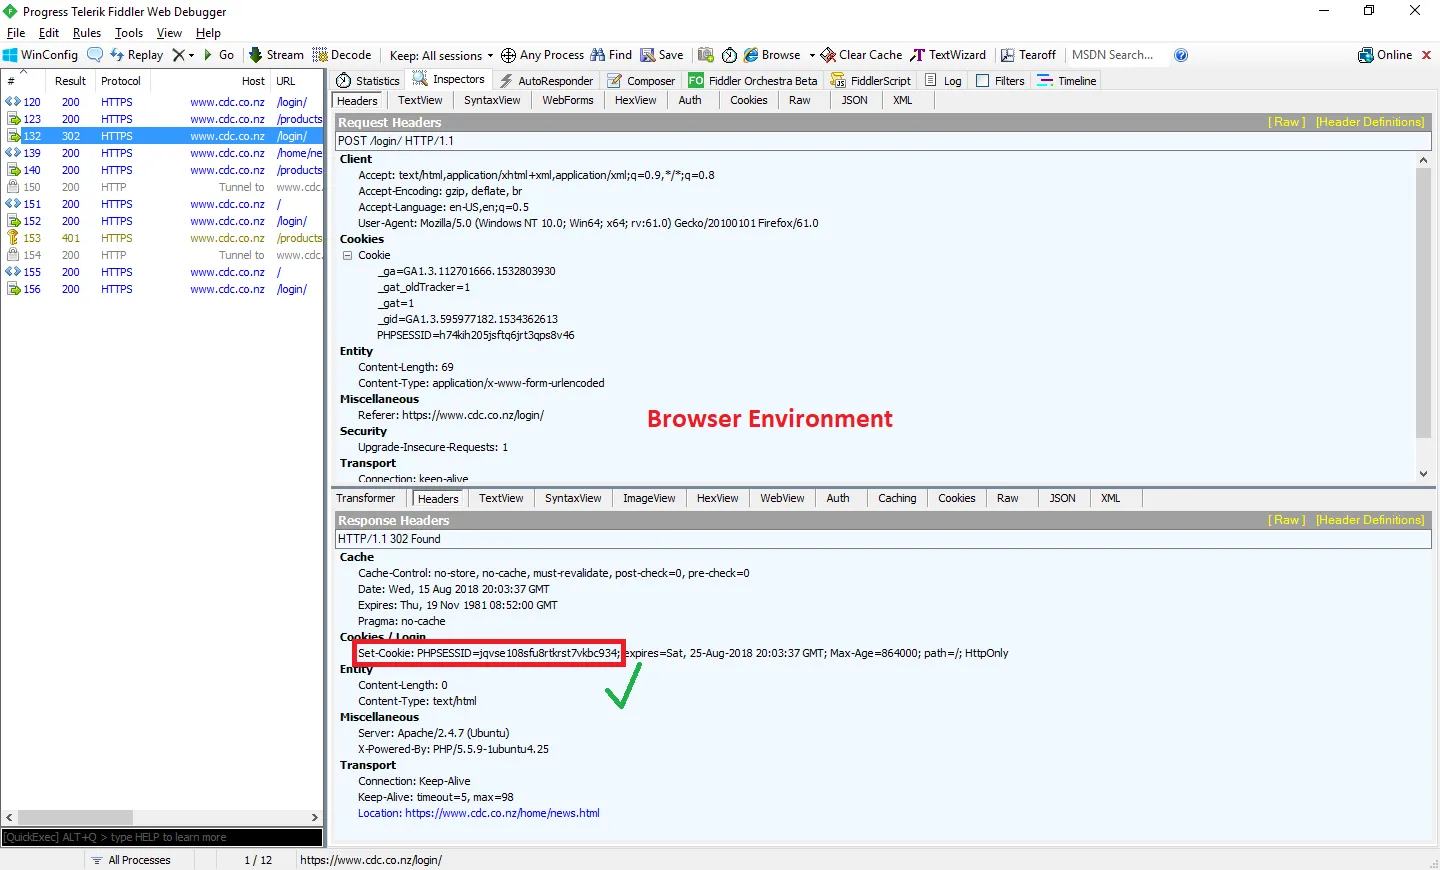Close the toolbar with red X
The image size is (1440, 870).
[x=1427, y=55]
